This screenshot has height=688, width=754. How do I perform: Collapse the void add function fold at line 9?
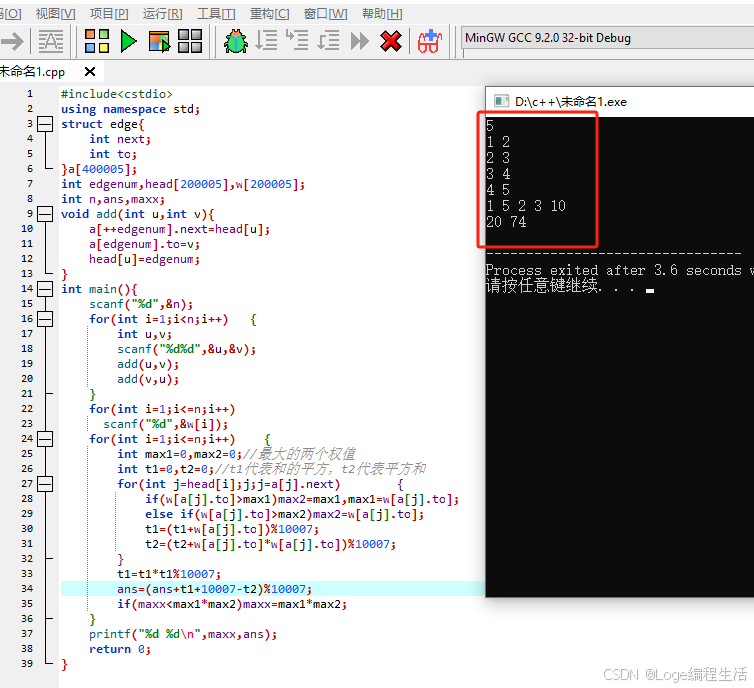pyautogui.click(x=45, y=214)
